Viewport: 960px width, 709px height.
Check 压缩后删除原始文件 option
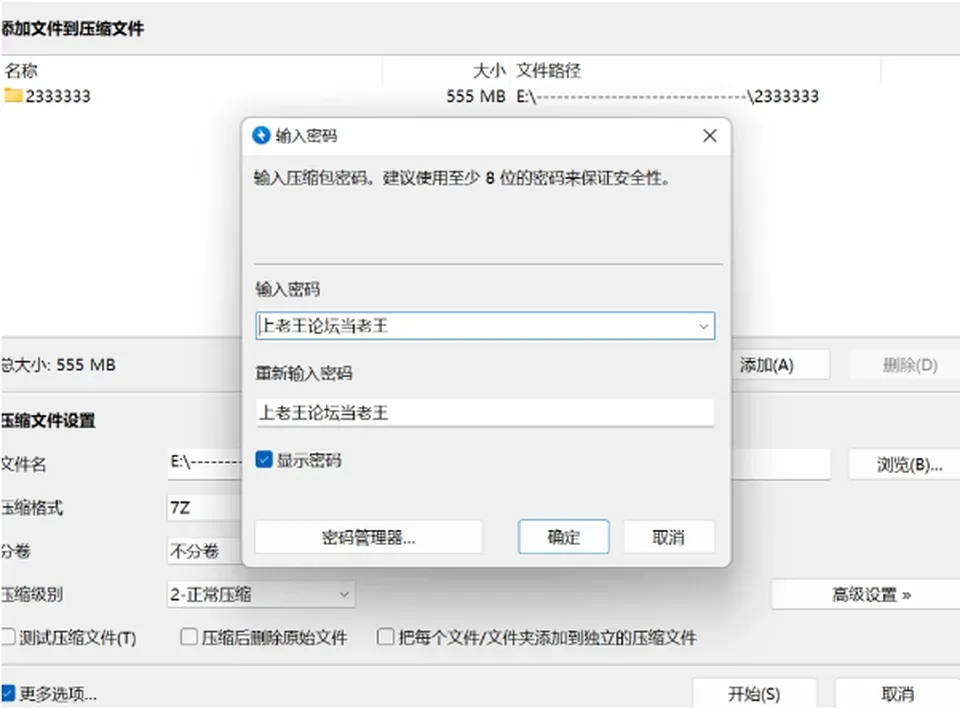tap(189, 637)
